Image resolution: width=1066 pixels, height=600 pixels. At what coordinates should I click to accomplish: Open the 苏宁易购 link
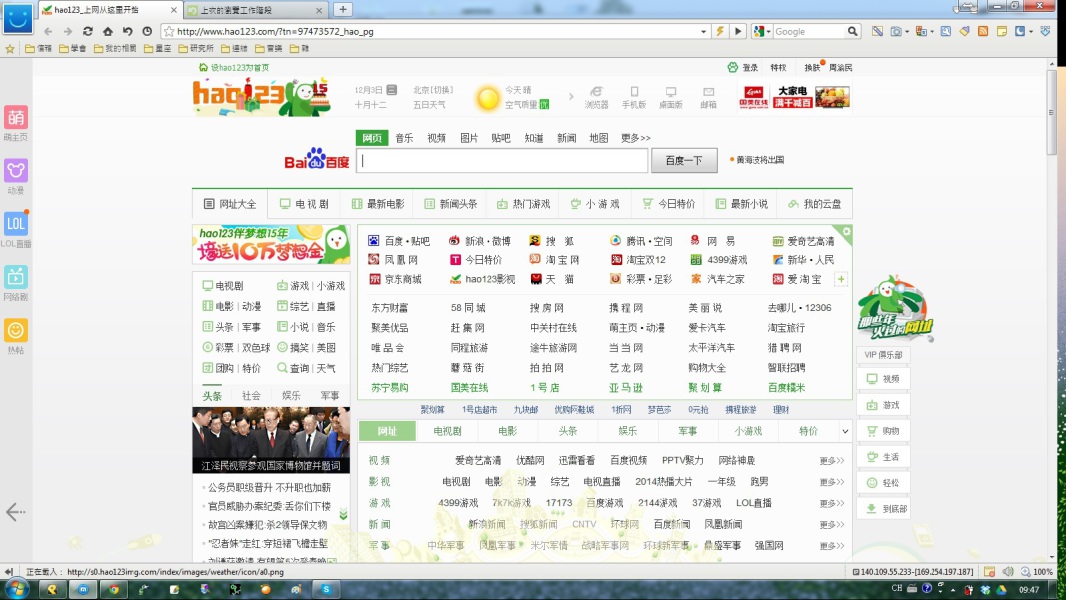pos(390,388)
